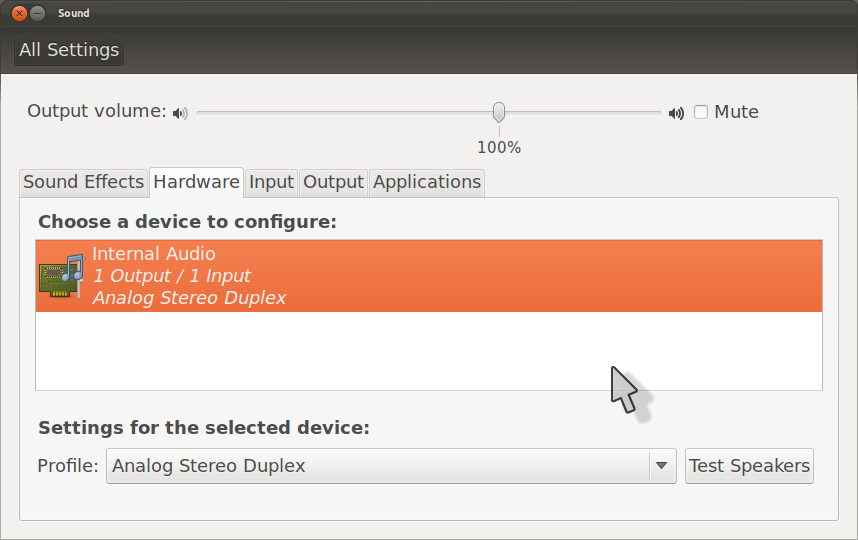Click the sound card icon for Internal Audio
The image size is (858, 540).
(x=62, y=276)
